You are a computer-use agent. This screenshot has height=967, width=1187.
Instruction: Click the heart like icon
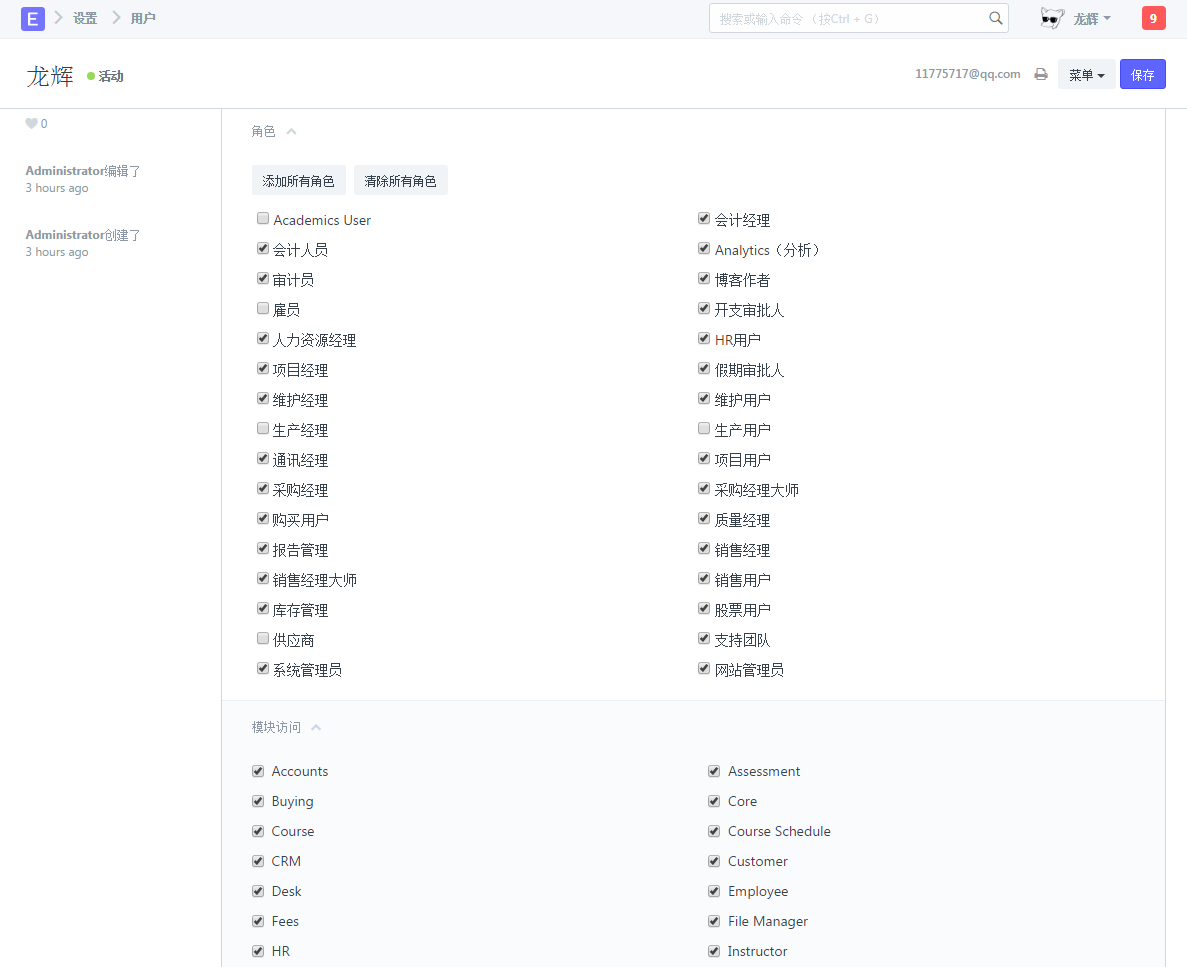click(31, 124)
